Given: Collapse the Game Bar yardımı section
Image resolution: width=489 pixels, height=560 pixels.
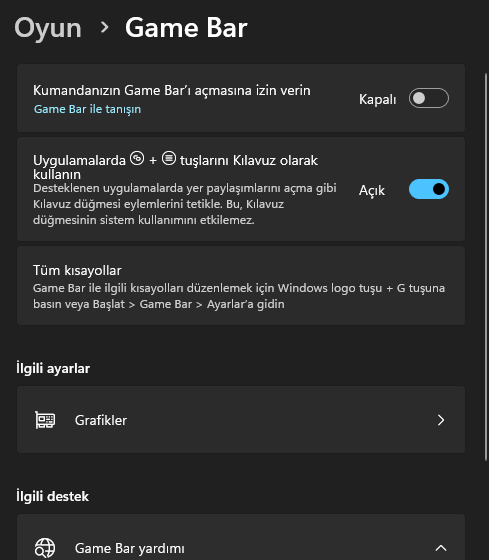Looking at the screenshot, I should (441, 548).
